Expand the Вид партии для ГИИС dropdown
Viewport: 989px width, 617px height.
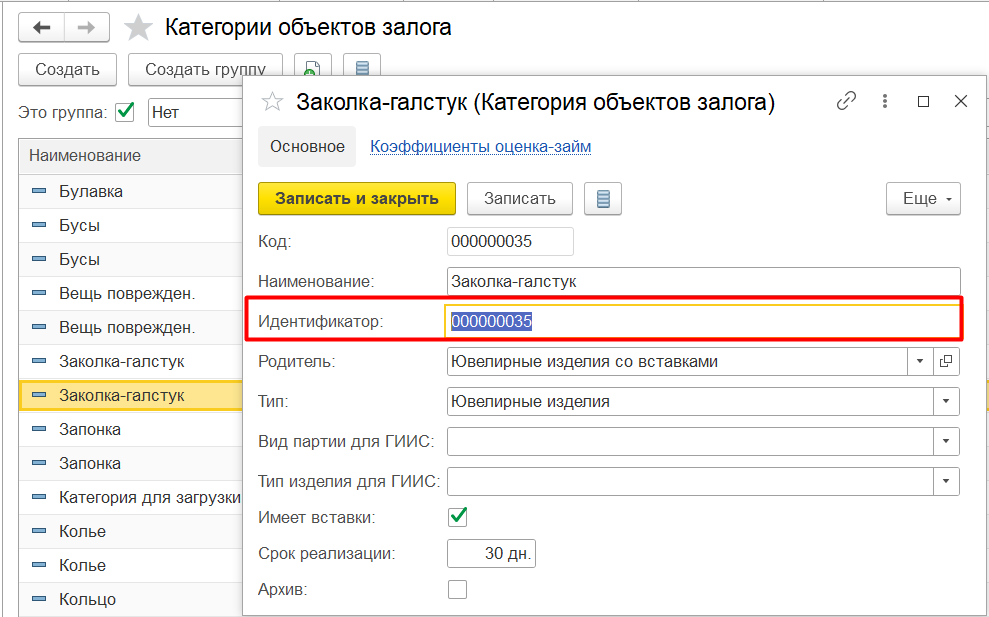pos(946,441)
